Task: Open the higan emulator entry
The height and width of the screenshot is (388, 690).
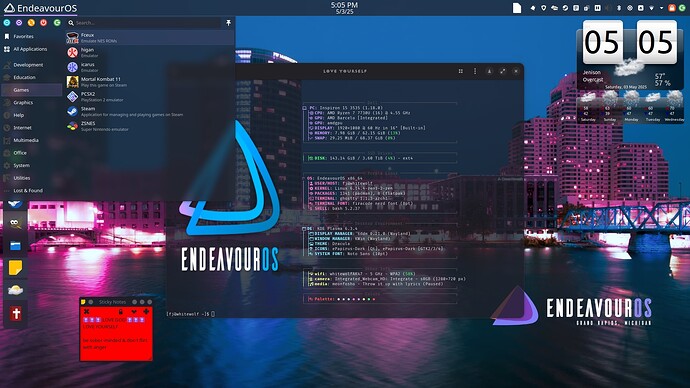Action: 149,53
